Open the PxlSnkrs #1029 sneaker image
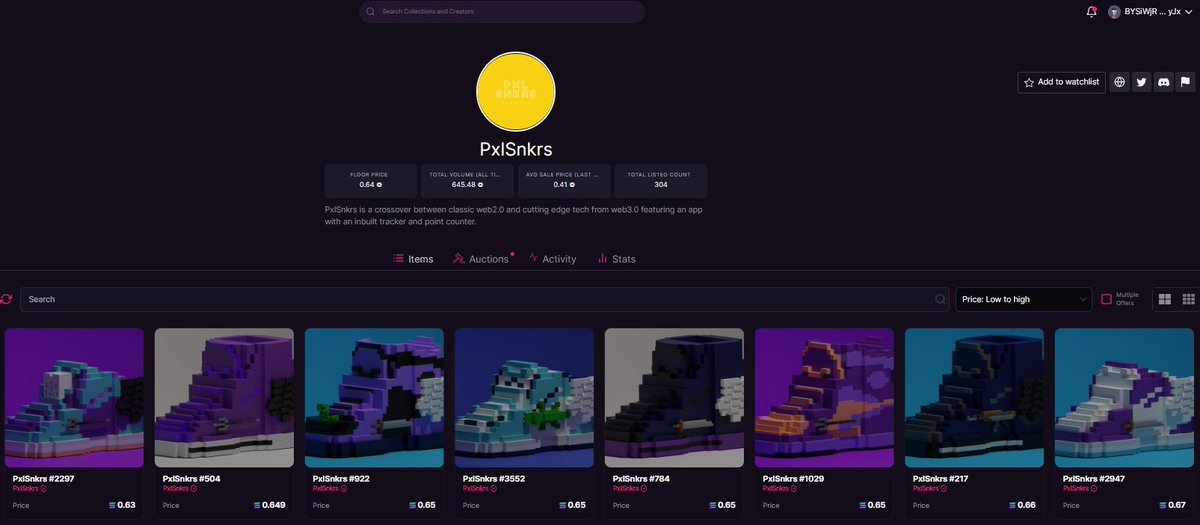This screenshot has height=525, width=1200. point(824,397)
